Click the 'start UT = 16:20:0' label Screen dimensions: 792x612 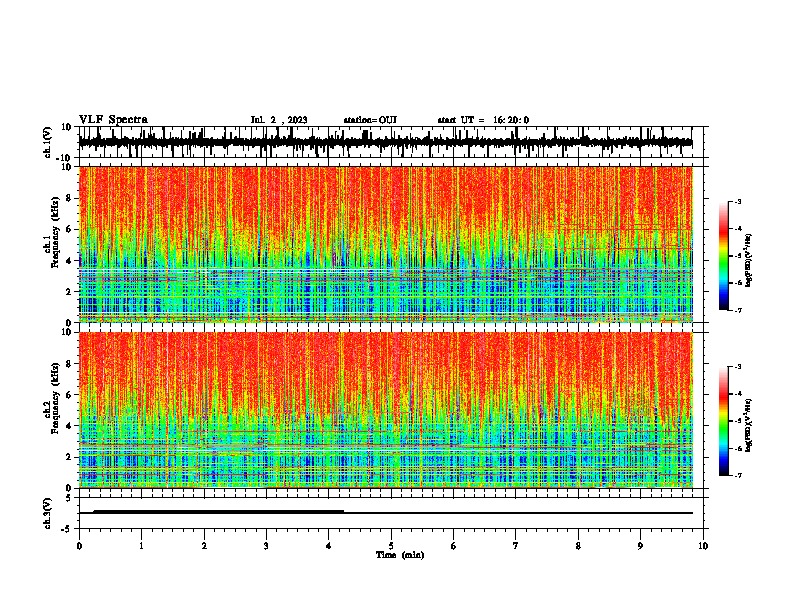[x=483, y=120]
